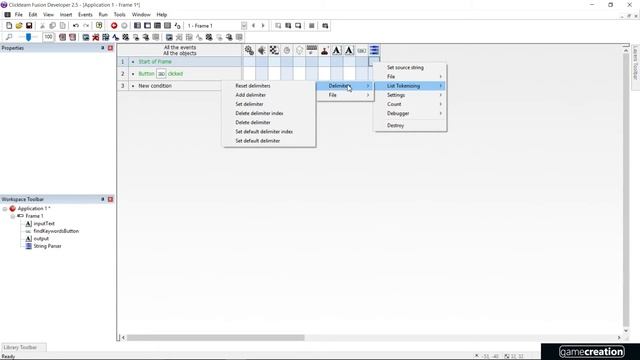Screen dimensions: 640x360
Task: Select inputText in the workspace tree
Action: 44,224
